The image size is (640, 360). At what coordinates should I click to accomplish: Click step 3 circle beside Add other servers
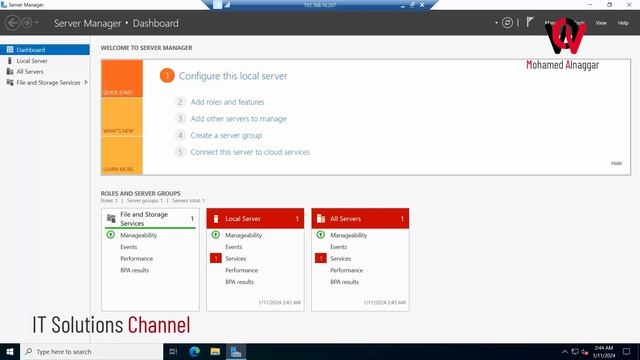[180, 119]
